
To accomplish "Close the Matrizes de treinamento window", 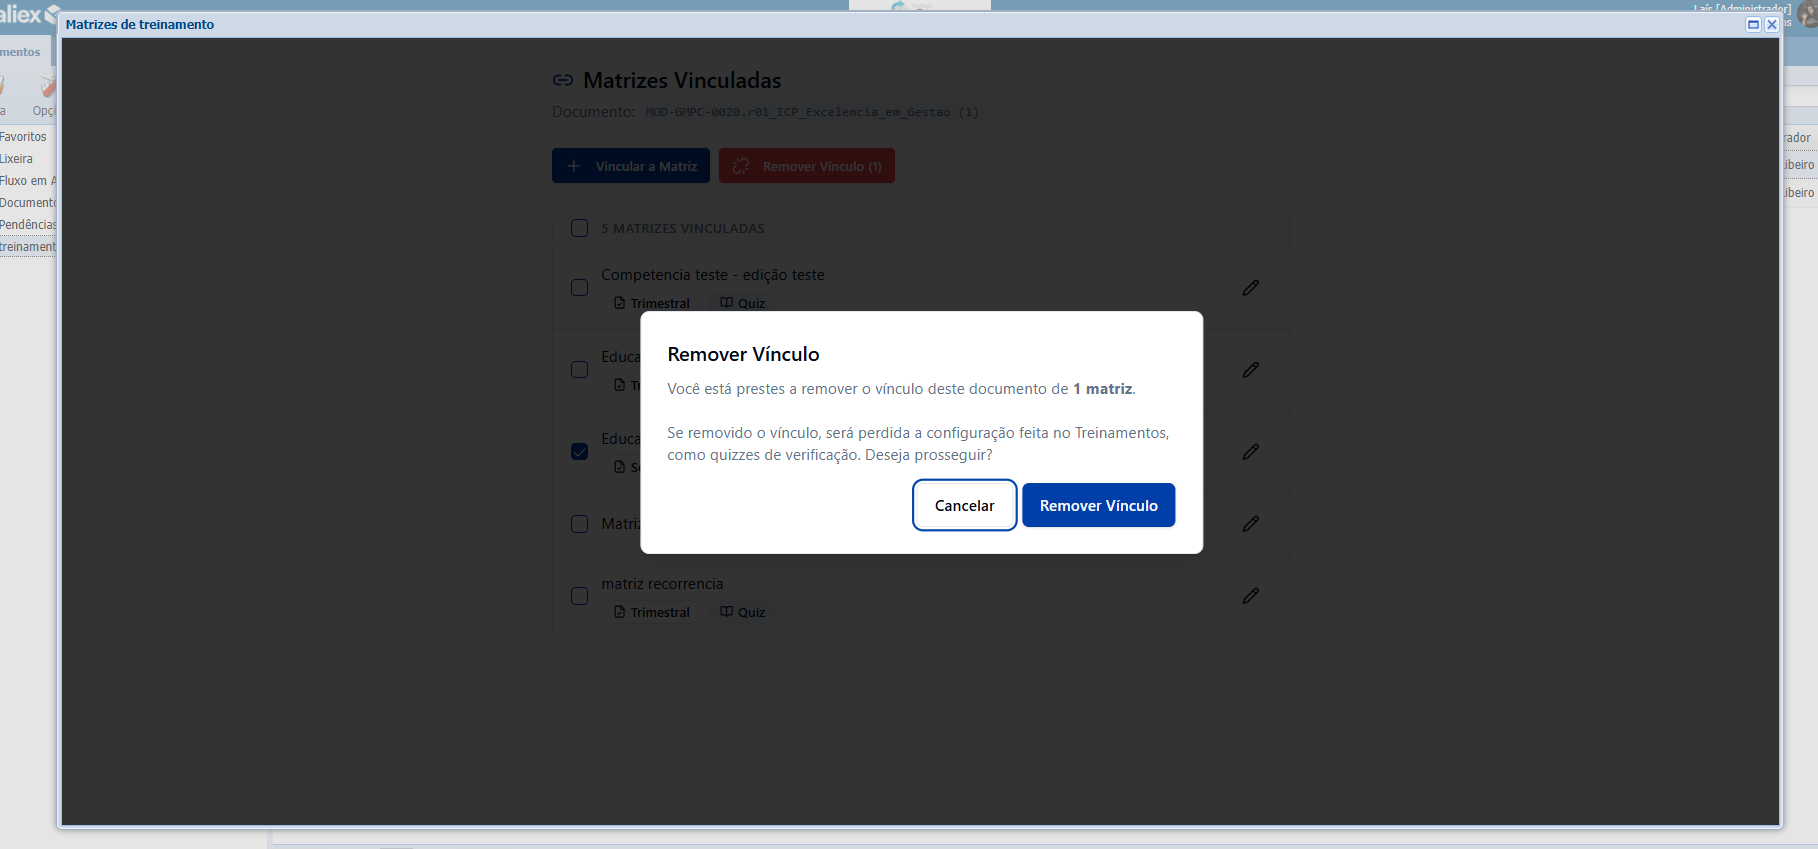I will (x=1772, y=24).
